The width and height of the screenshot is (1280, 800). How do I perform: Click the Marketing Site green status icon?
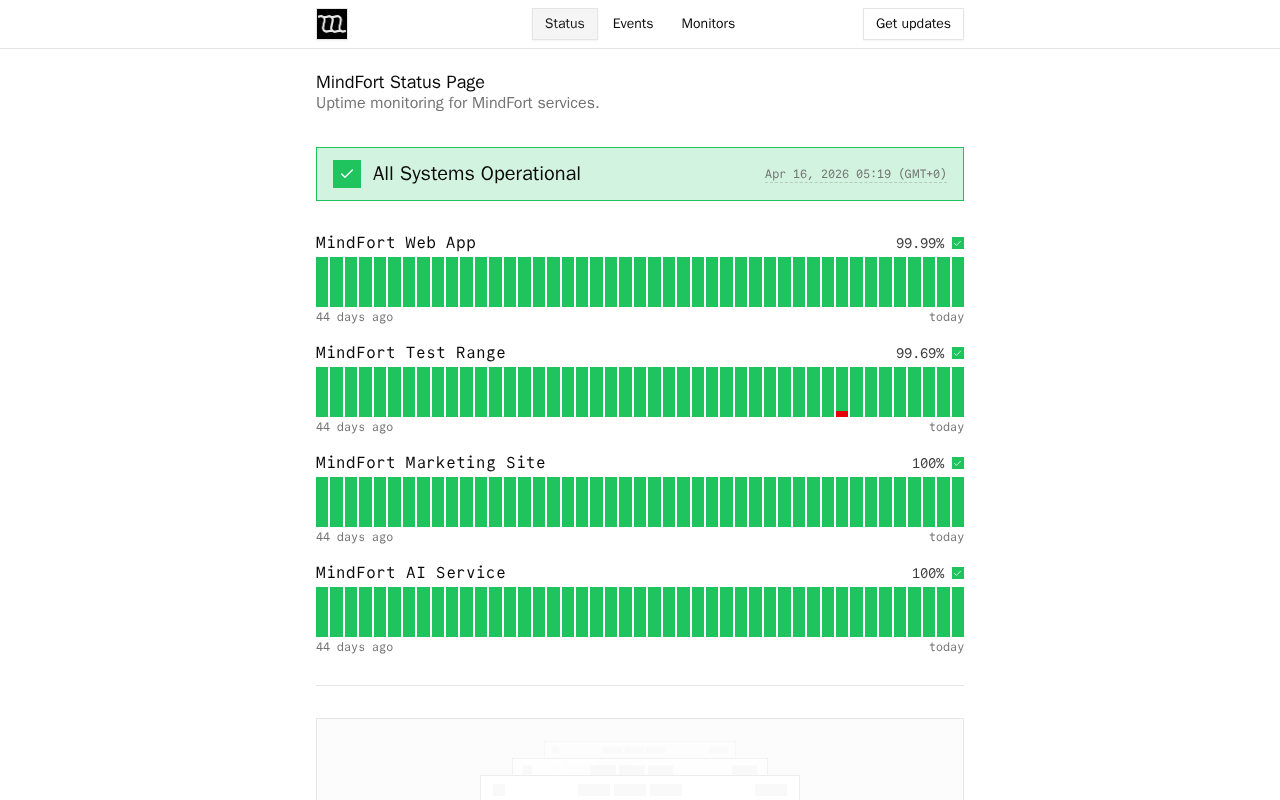pyautogui.click(x=958, y=463)
